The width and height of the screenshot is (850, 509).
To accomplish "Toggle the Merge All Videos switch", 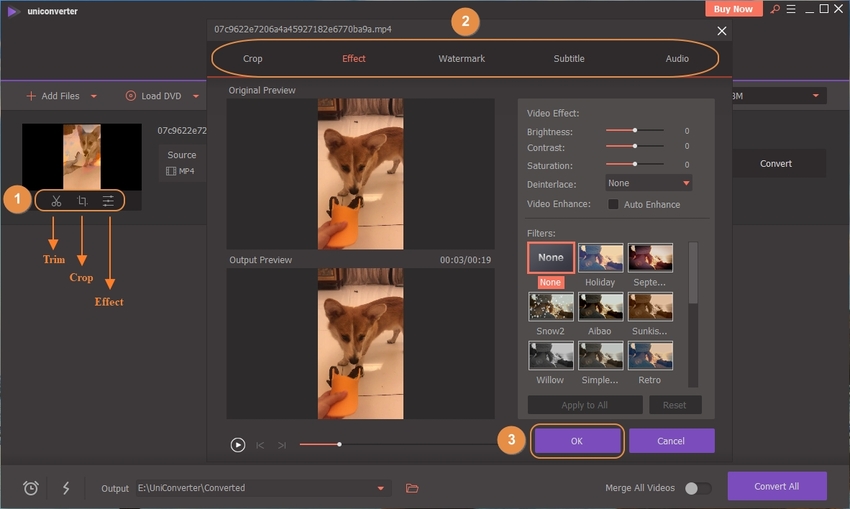I will (697, 488).
